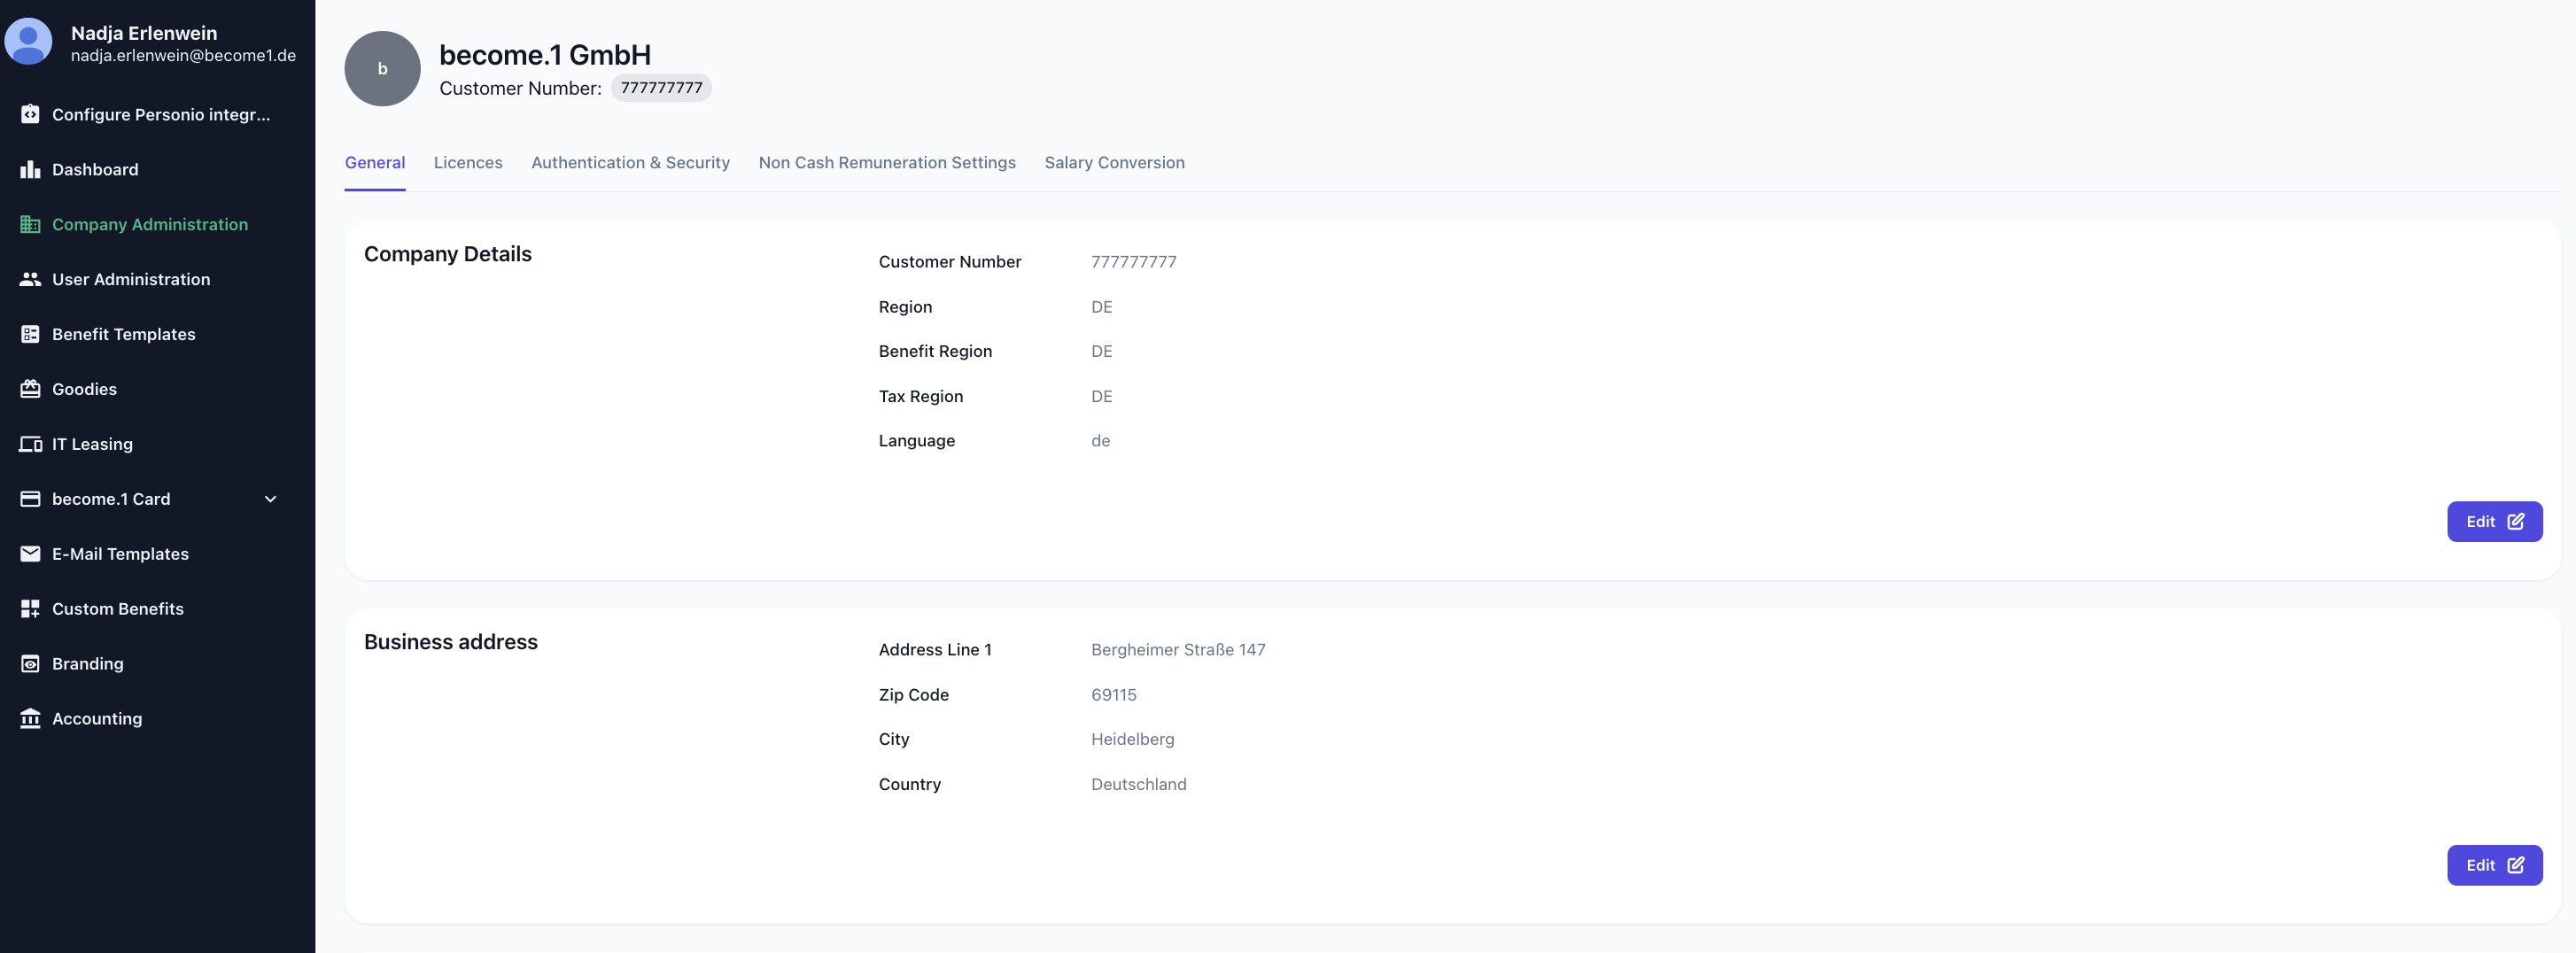Click the Configure Personio integration icon

[30, 114]
